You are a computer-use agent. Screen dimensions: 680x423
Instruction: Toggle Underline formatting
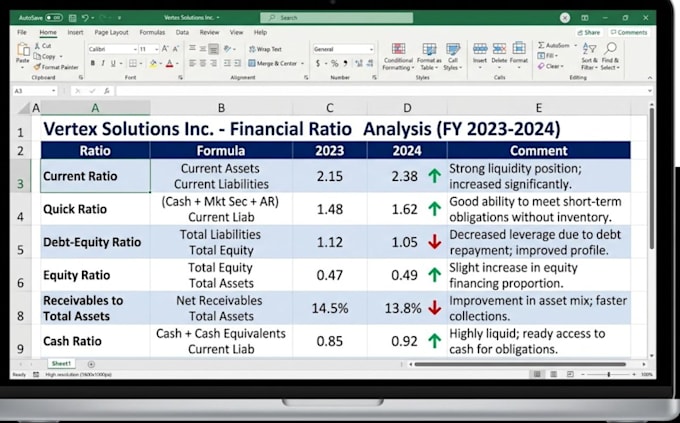(x=113, y=63)
